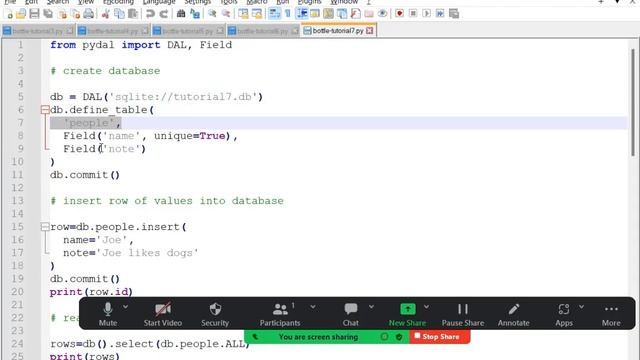Paste from clipboard via the toolbar
This screenshot has width=640, height=360.
(133, 14)
